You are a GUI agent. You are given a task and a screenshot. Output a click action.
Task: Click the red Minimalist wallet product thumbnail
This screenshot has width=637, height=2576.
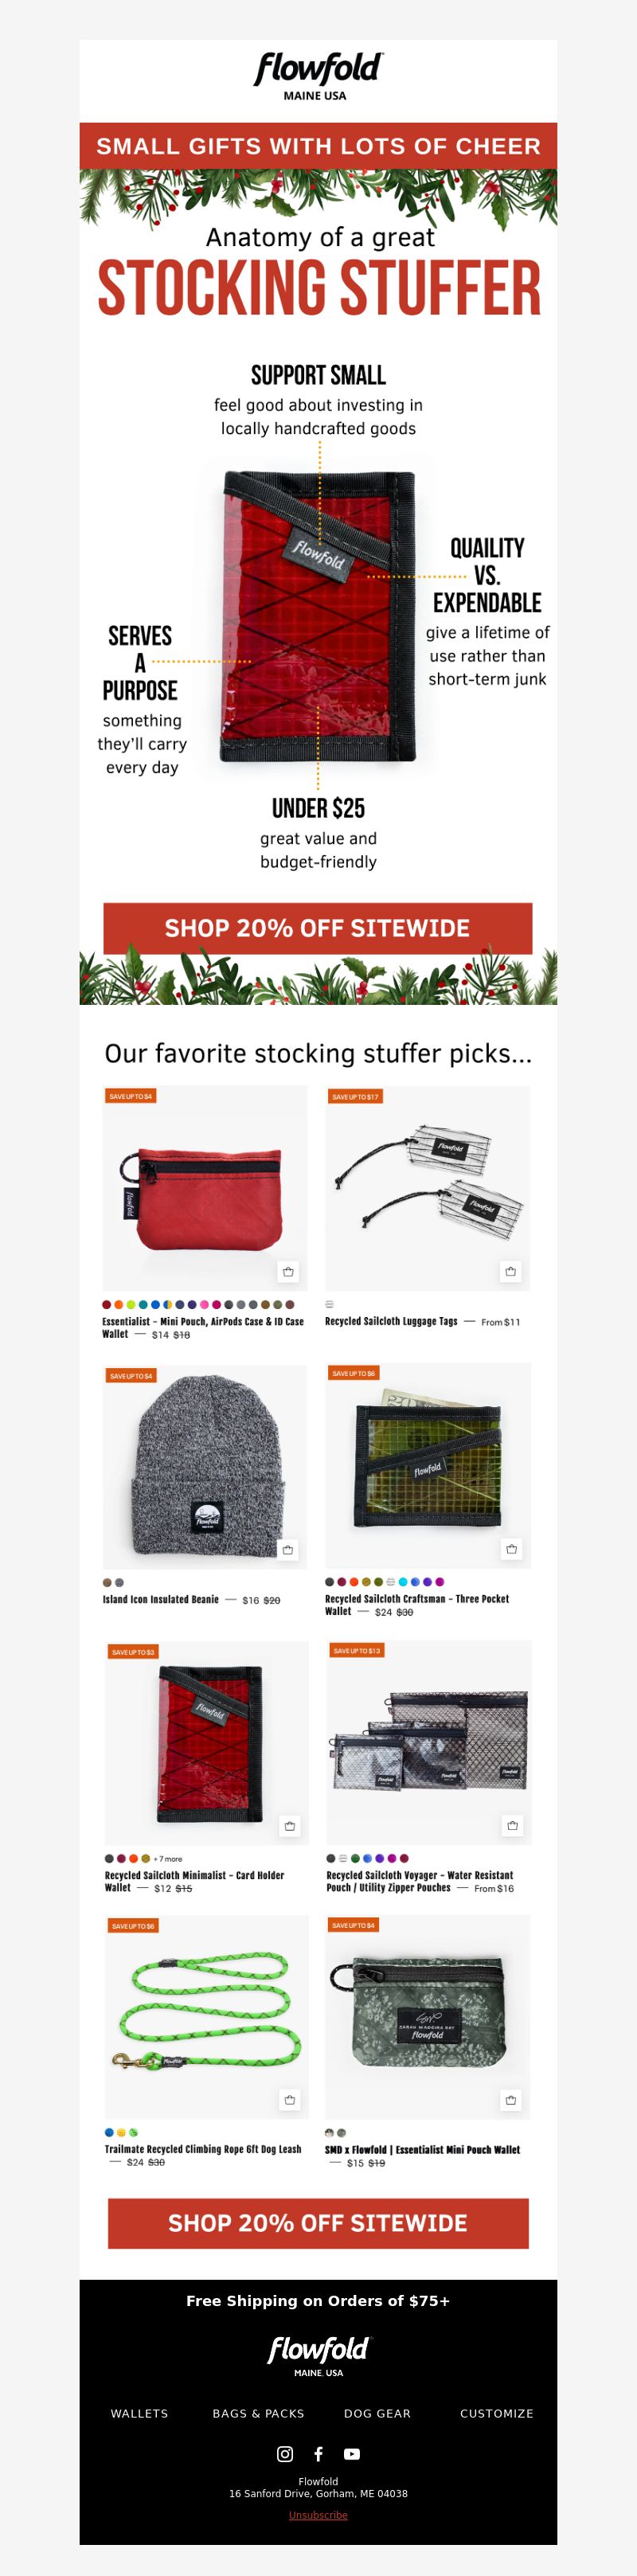[207, 1743]
